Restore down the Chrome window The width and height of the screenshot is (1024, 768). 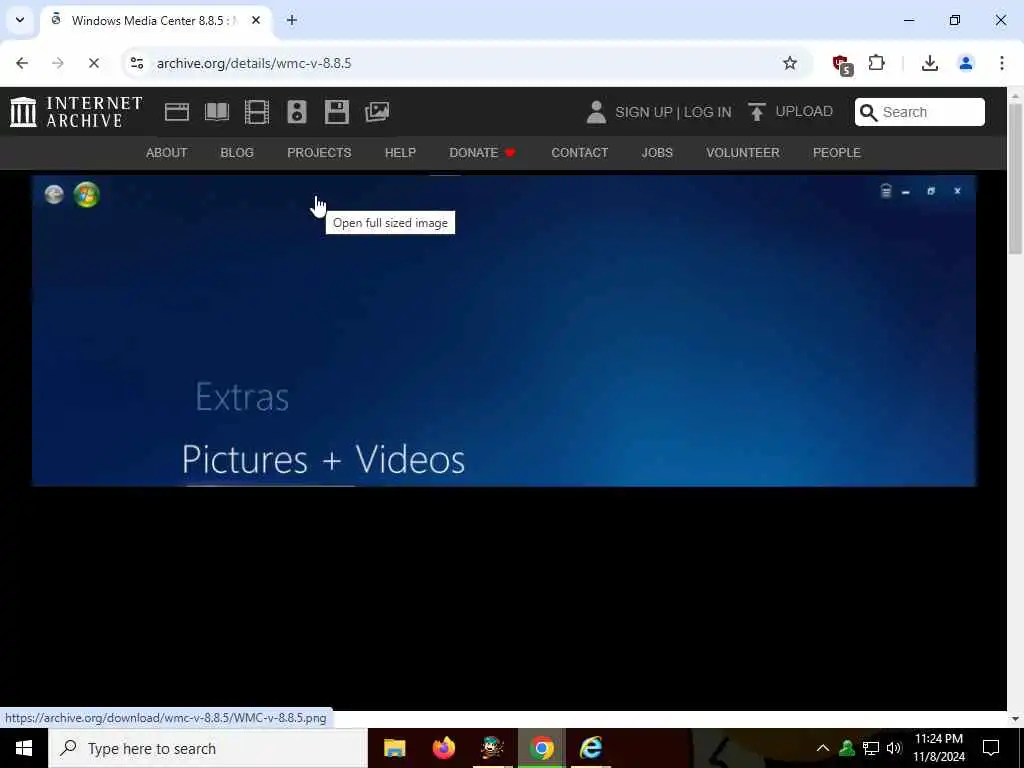point(955,20)
